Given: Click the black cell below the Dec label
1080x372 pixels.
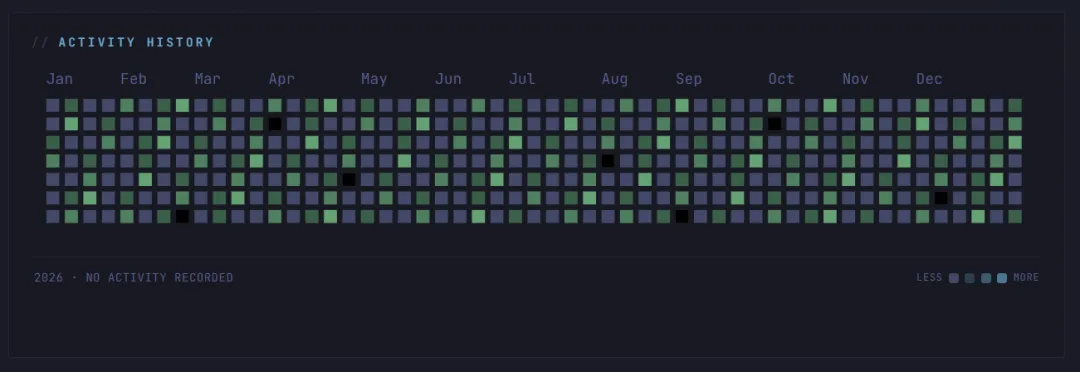Looking at the screenshot, I should (x=942, y=198).
